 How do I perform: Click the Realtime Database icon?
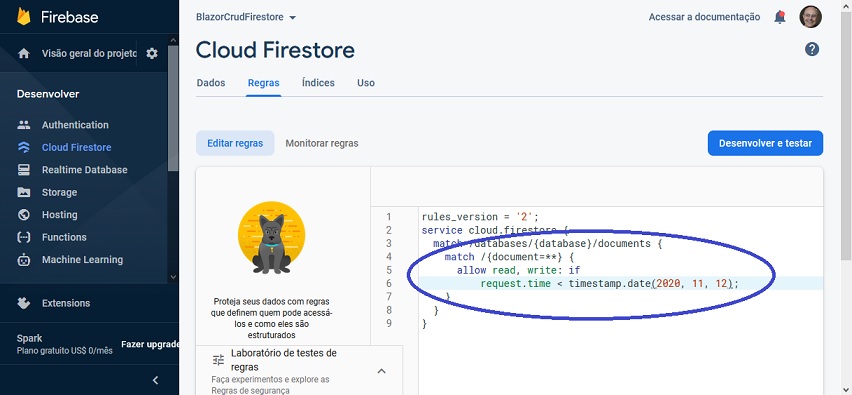pos(24,170)
